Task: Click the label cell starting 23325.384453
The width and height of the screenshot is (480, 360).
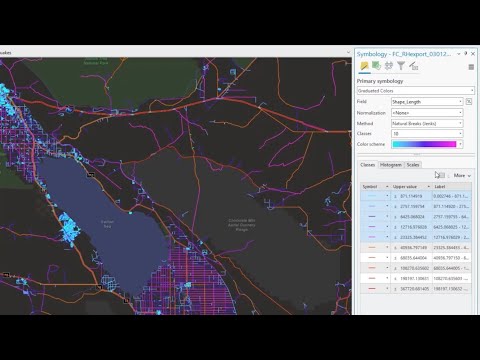Action: tap(452, 247)
